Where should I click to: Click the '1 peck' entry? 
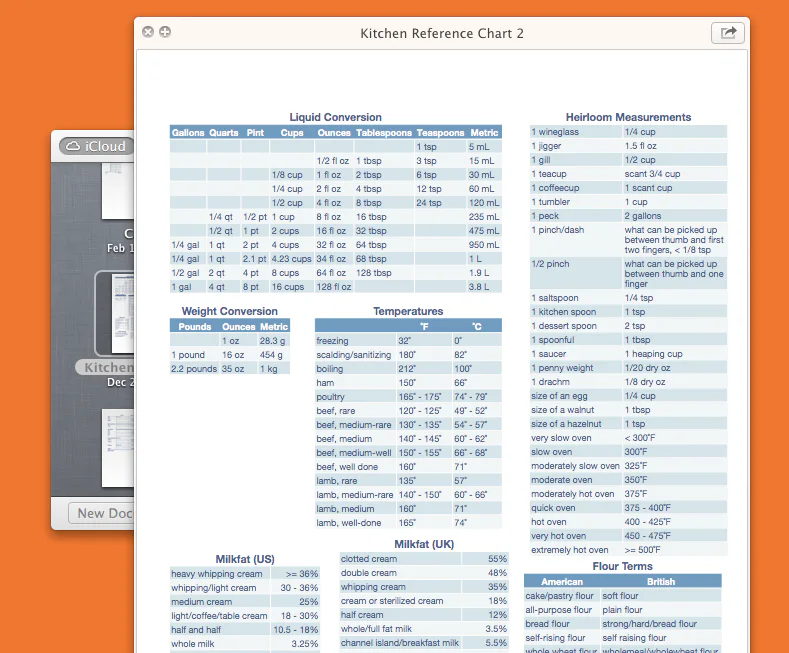click(x=545, y=216)
